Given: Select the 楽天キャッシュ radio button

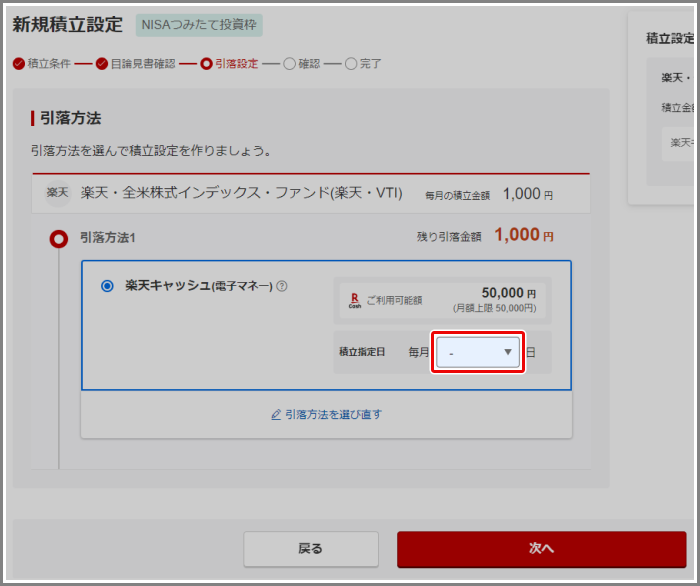Looking at the screenshot, I should coord(107,286).
